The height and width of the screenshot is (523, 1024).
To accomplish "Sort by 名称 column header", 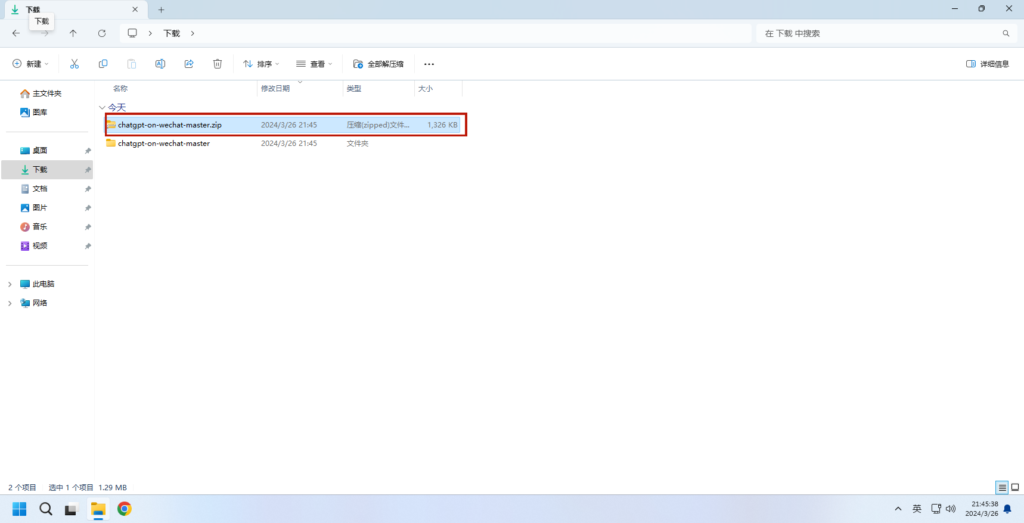I will (x=120, y=88).
